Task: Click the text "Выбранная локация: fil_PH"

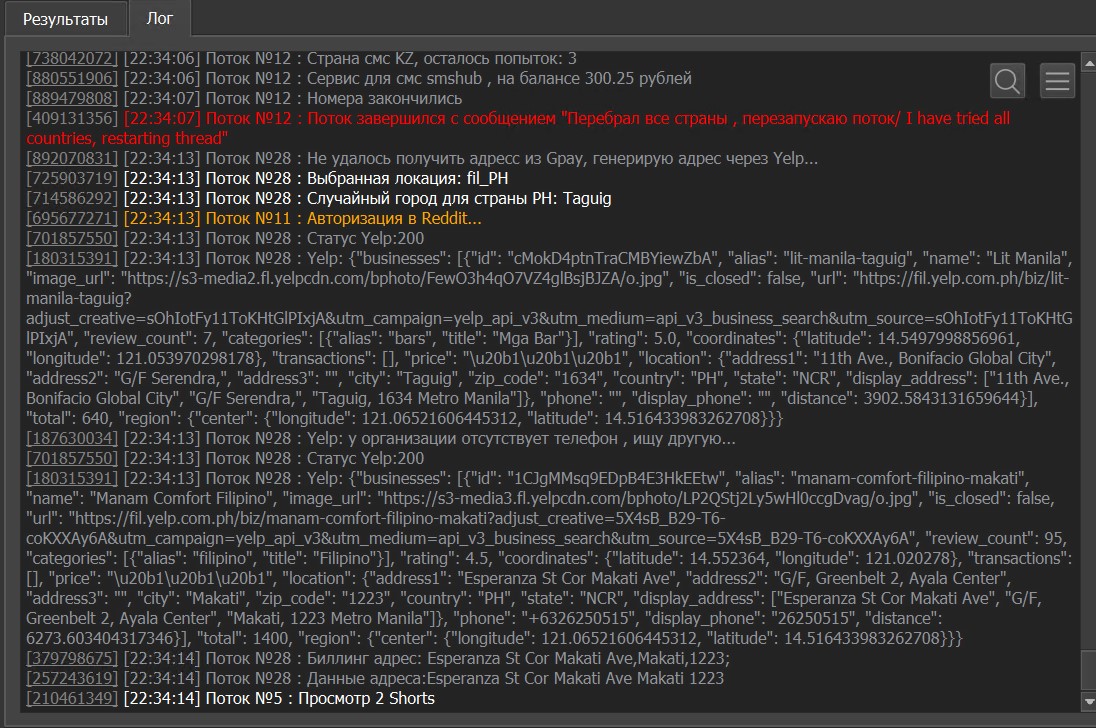Action: 408,178
